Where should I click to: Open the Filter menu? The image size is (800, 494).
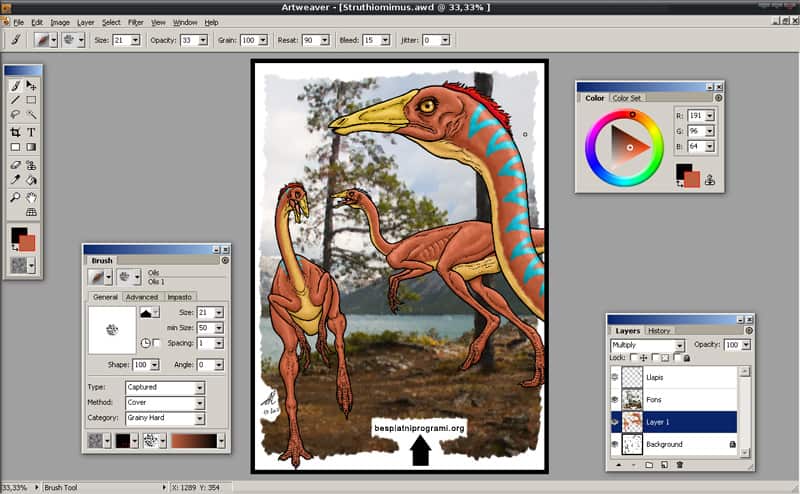(135, 22)
